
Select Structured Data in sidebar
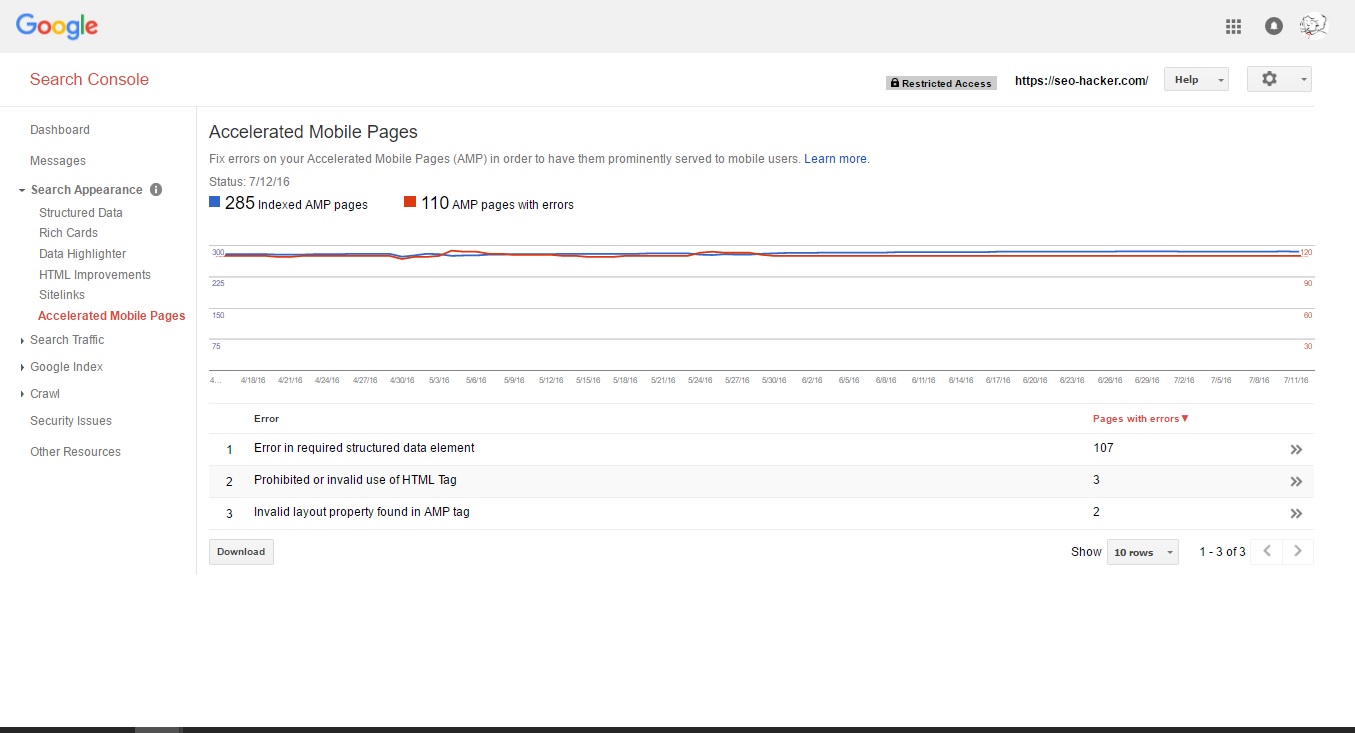click(x=81, y=213)
